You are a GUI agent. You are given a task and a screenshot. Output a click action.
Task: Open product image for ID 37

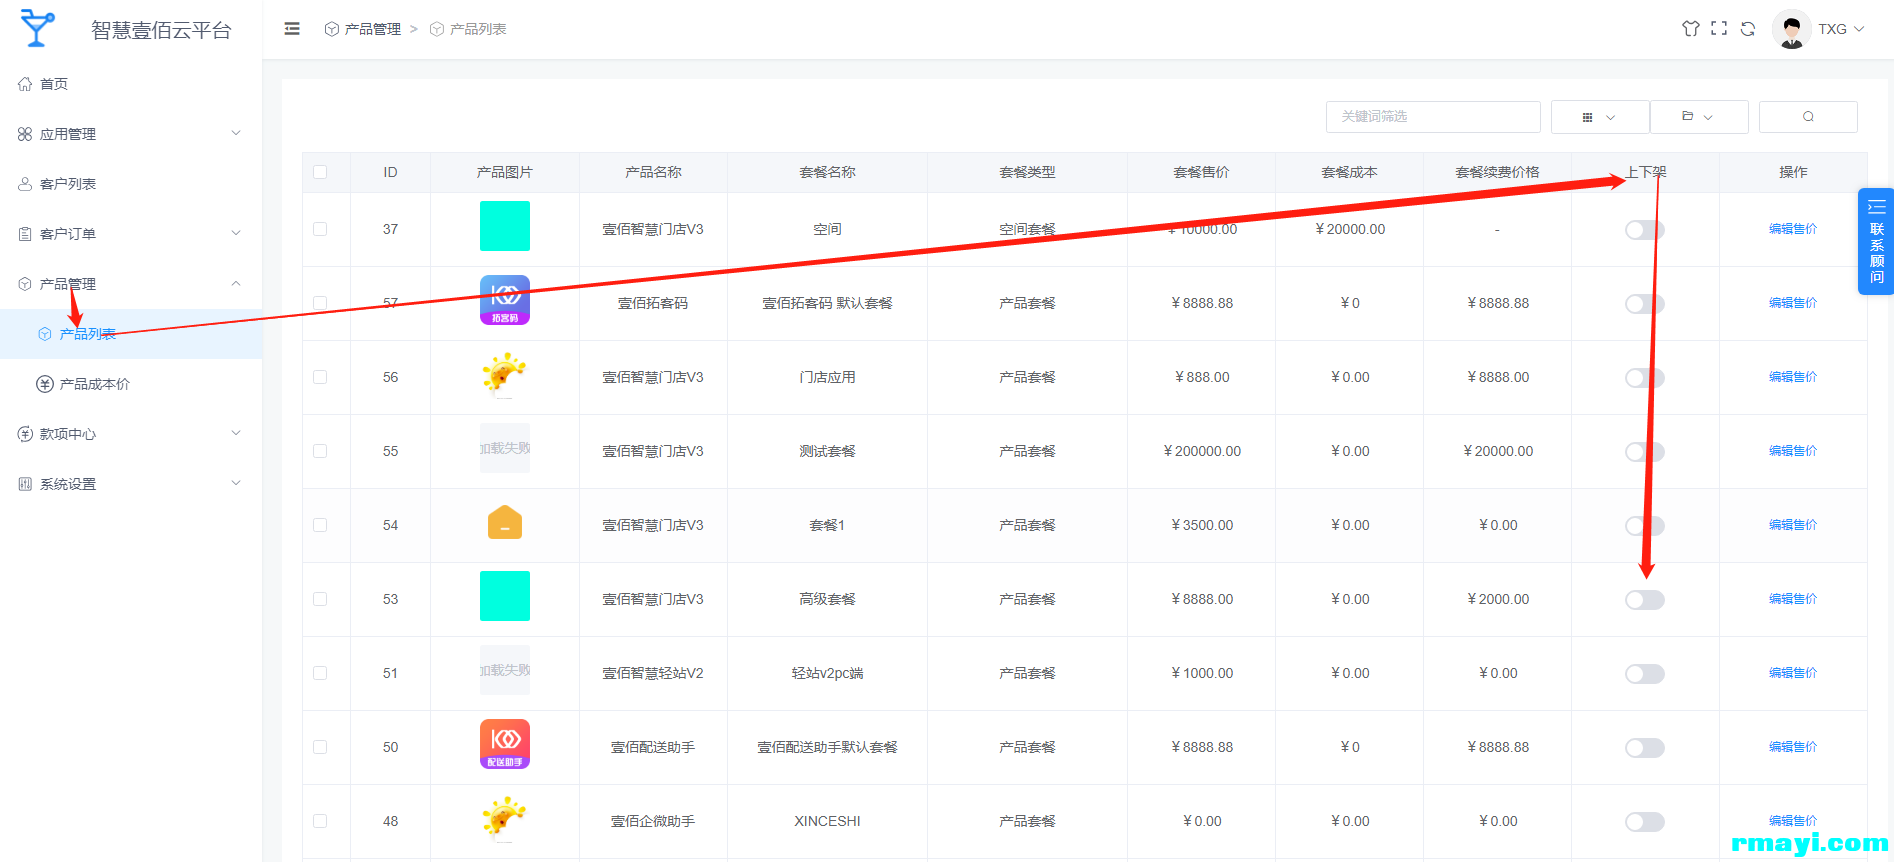tap(505, 226)
